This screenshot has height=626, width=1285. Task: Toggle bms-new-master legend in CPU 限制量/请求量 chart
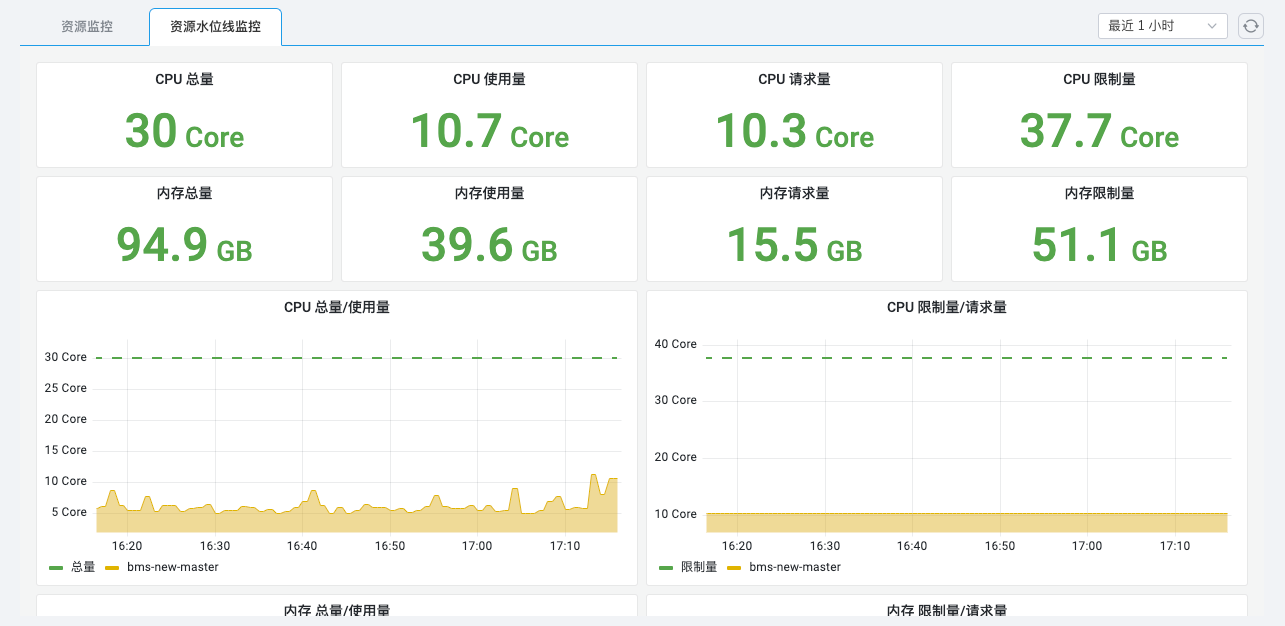[794, 567]
